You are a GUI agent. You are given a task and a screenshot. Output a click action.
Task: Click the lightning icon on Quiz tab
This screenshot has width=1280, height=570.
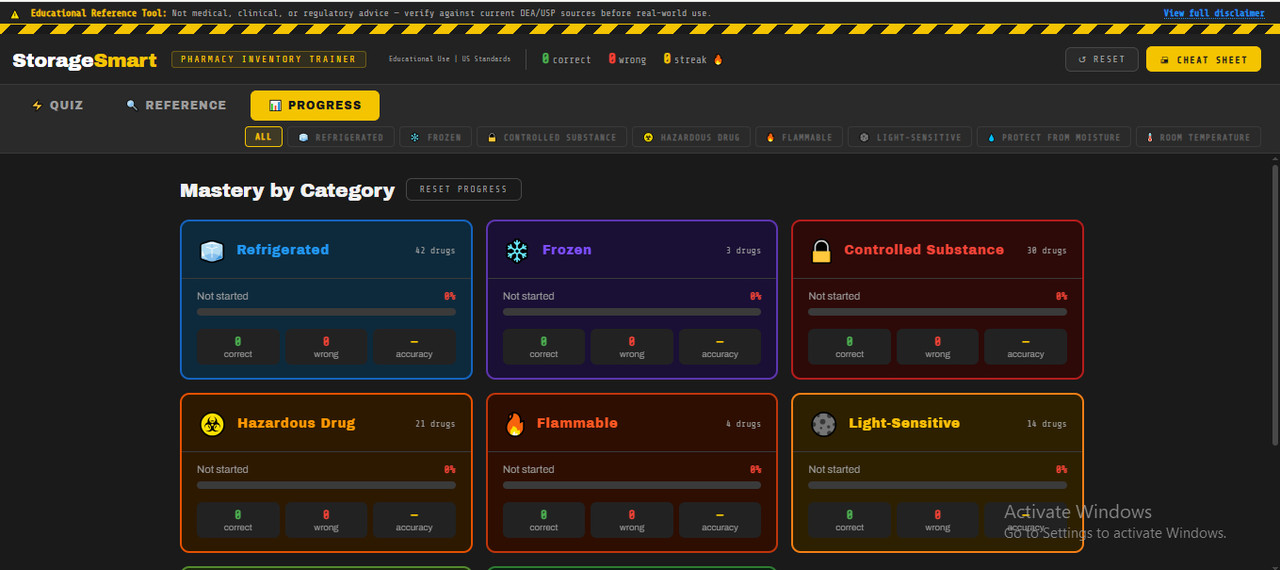coord(38,105)
